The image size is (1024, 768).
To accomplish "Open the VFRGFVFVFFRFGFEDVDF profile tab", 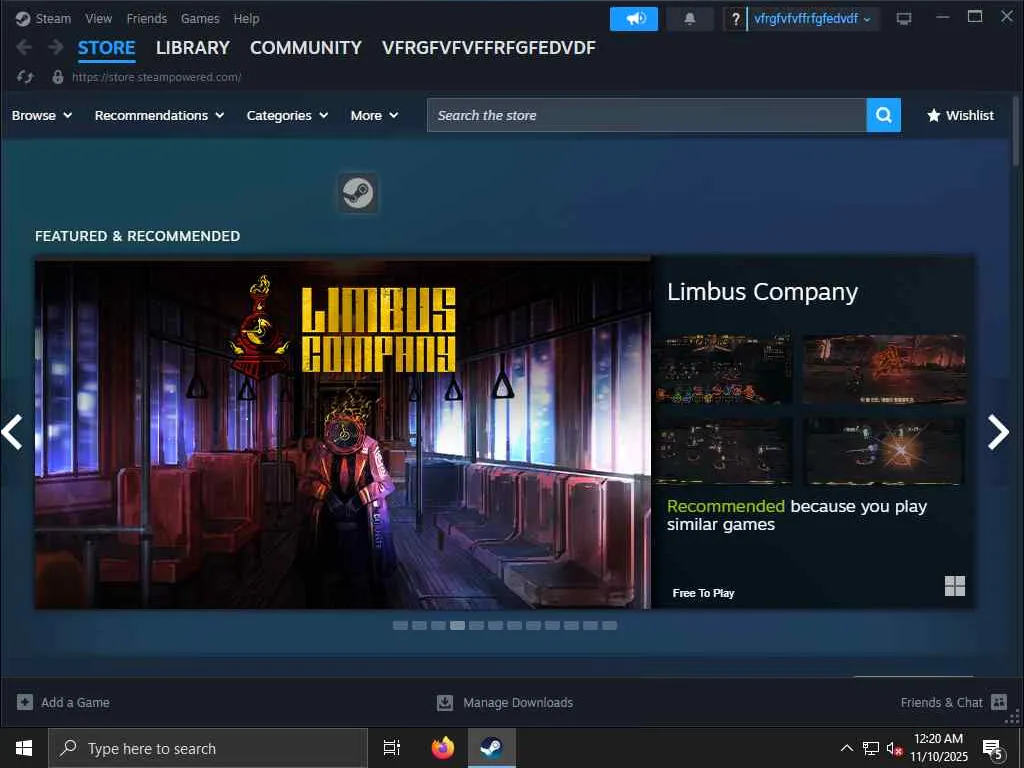I will tap(488, 48).
